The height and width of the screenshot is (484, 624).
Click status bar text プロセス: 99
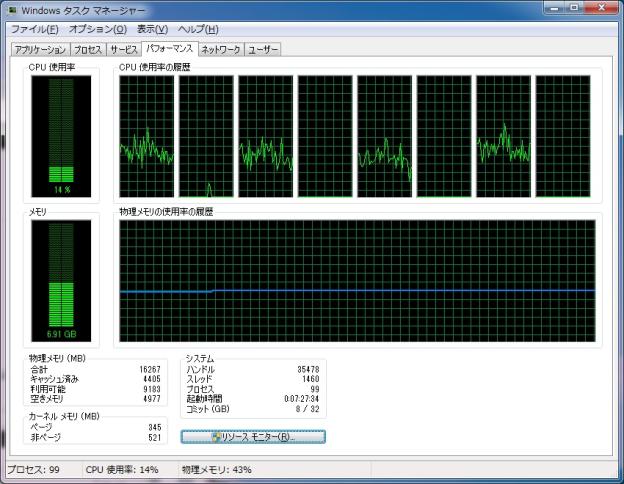(x=34, y=470)
